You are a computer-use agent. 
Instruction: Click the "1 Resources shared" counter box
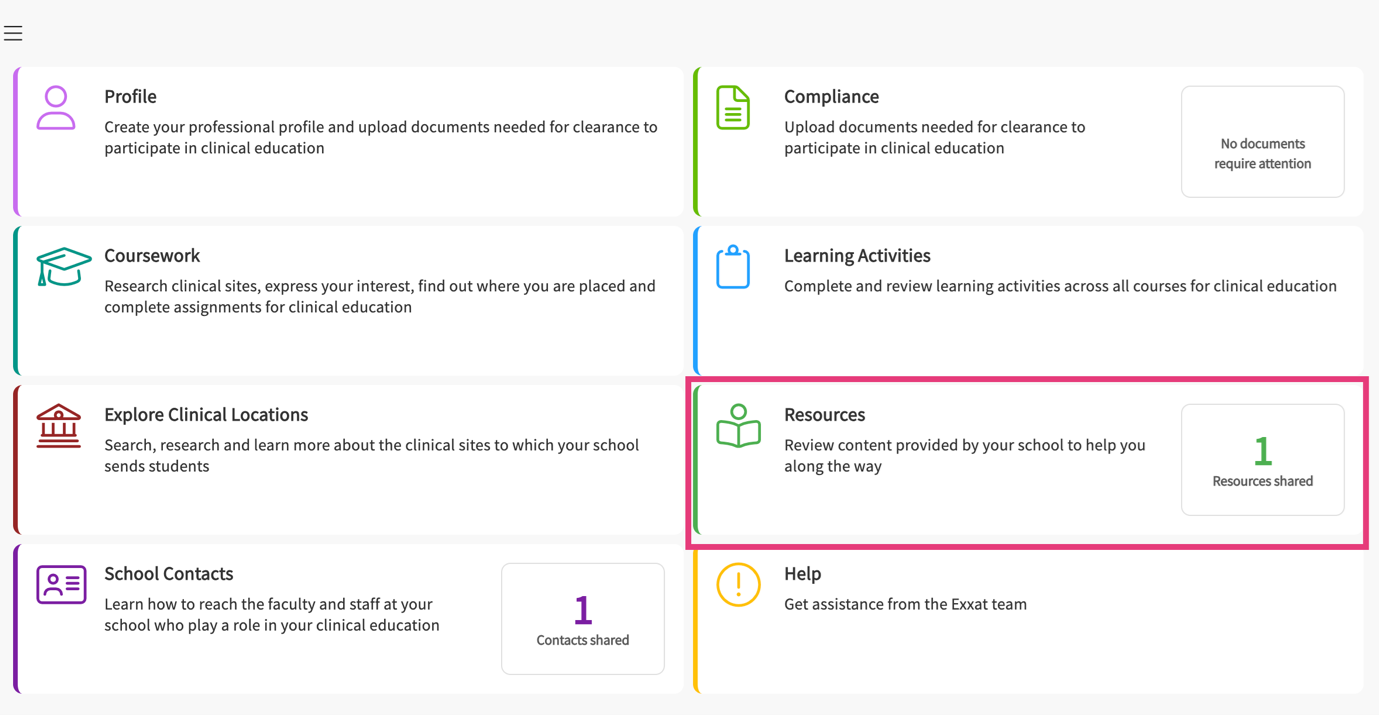(x=1262, y=460)
